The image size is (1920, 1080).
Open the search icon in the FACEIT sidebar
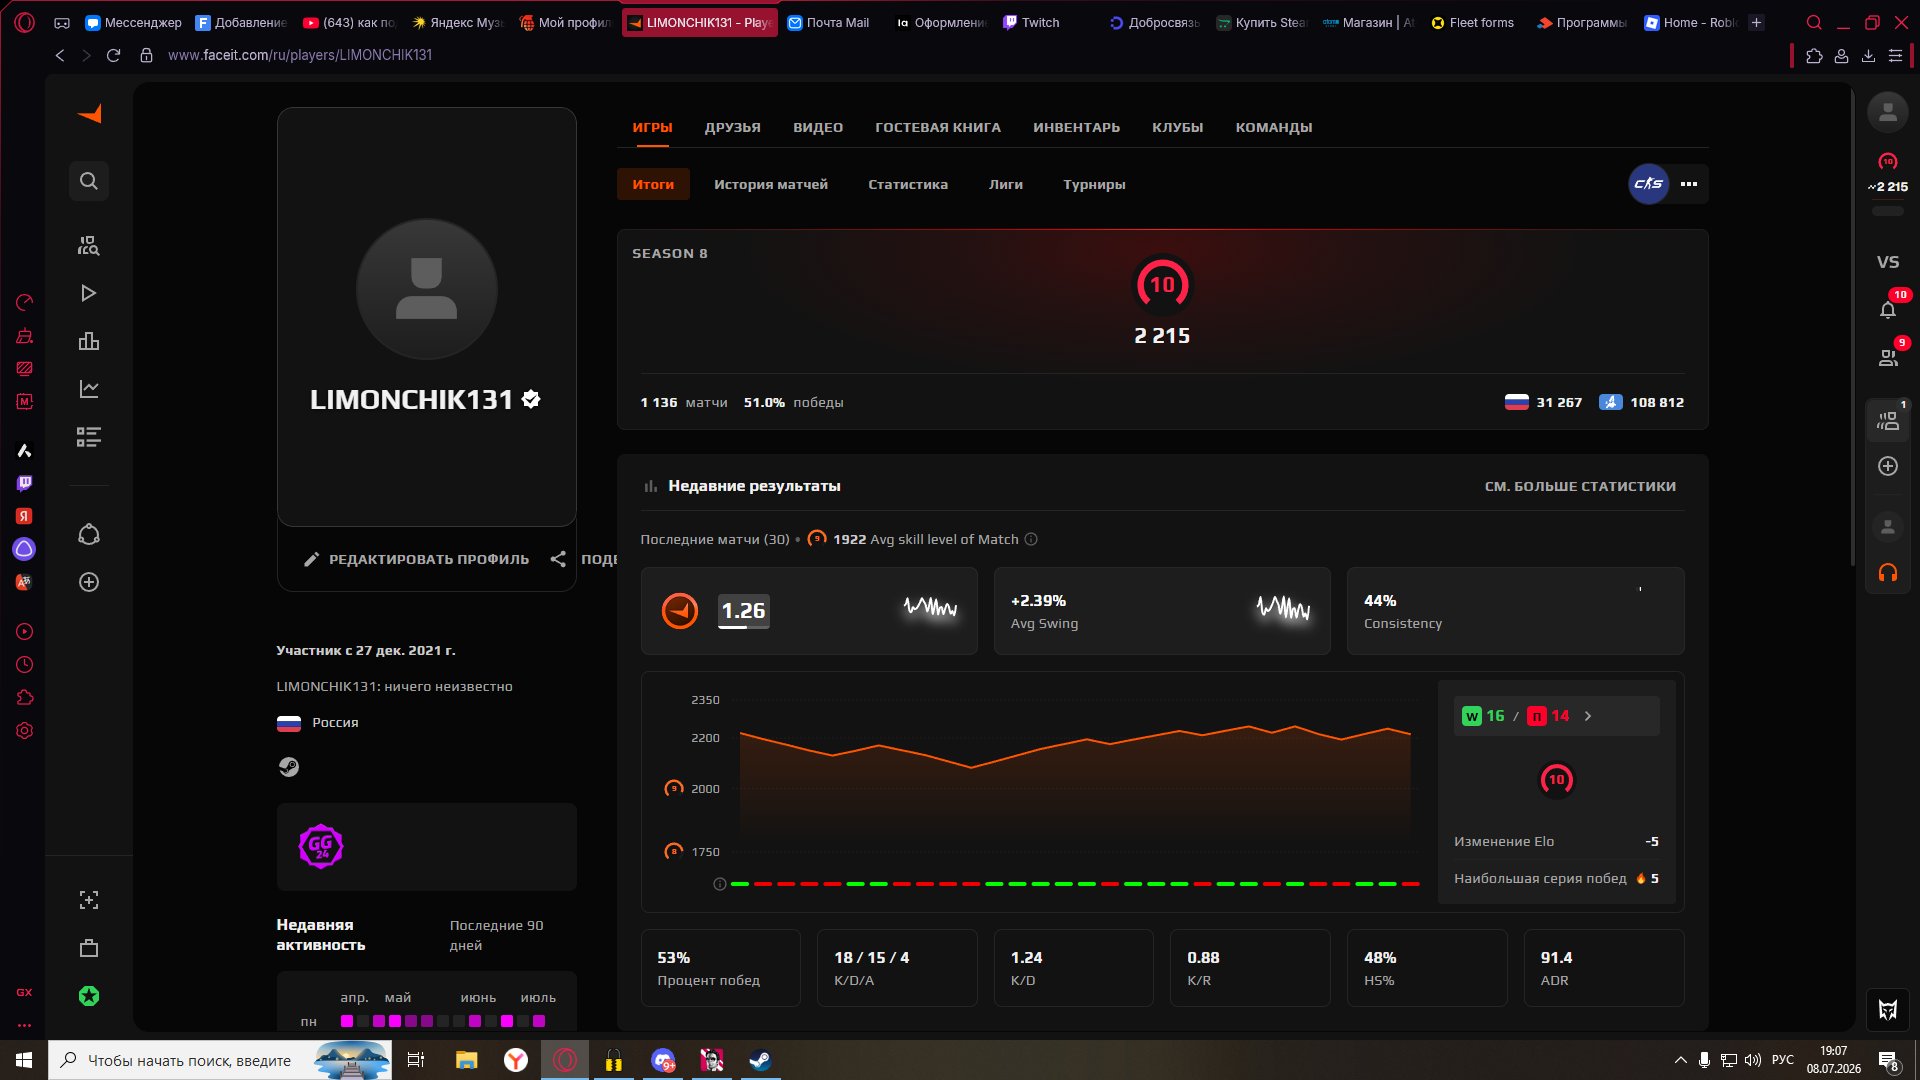[x=89, y=181]
